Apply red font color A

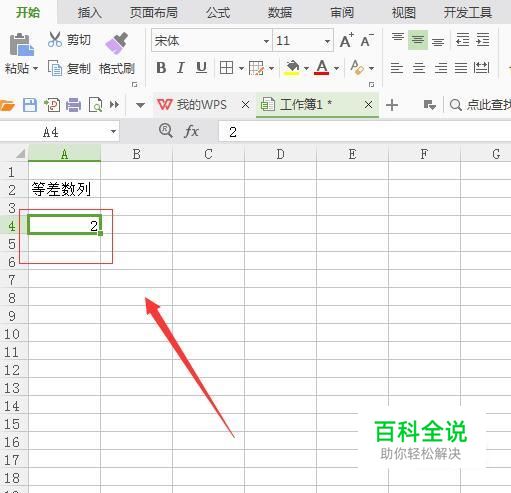(x=322, y=68)
